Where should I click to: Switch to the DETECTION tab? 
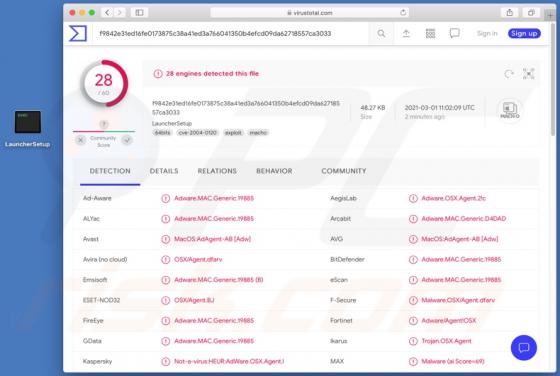110,171
